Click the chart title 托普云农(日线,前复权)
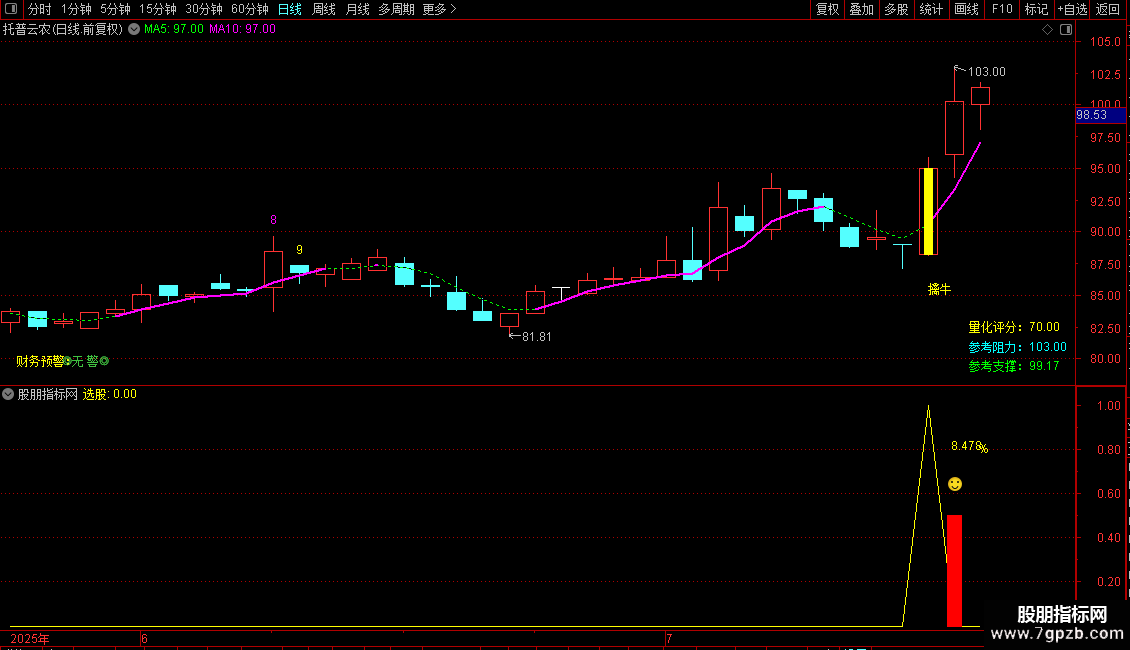The image size is (1130, 650). pos(63,29)
